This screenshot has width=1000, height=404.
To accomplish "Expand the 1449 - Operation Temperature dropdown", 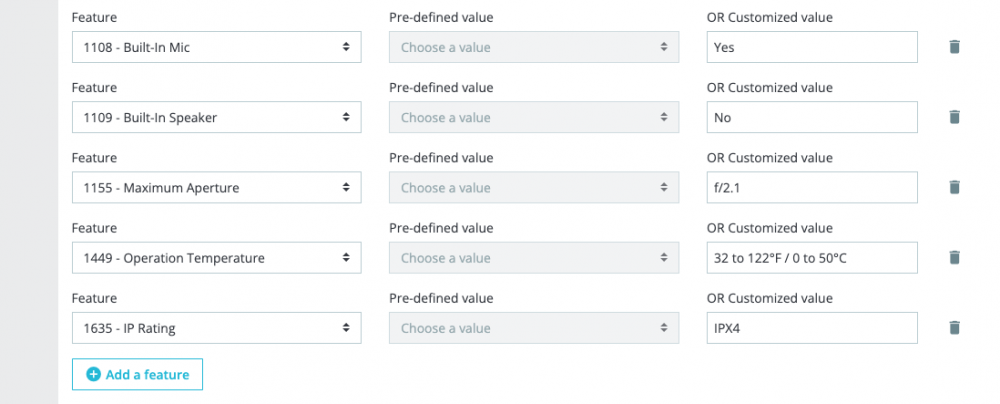I will 216,257.
